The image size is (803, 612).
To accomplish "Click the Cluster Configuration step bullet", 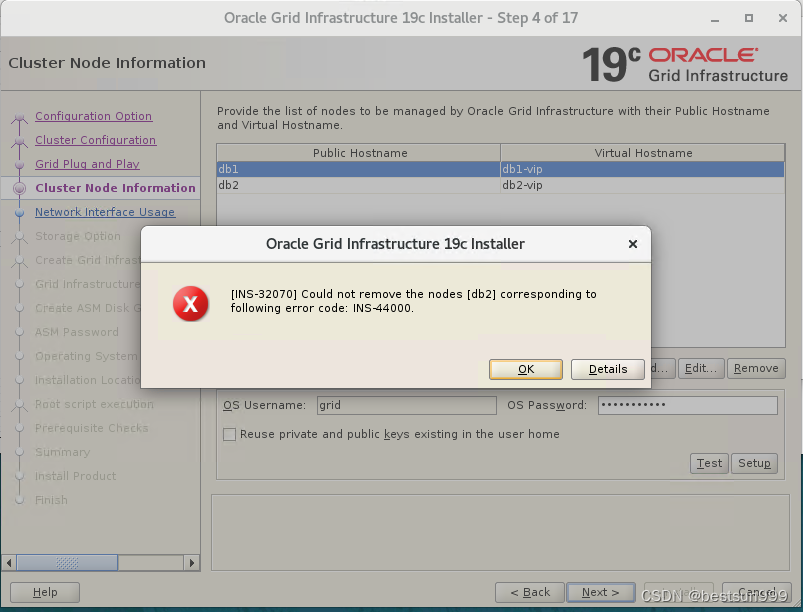I will [19, 141].
